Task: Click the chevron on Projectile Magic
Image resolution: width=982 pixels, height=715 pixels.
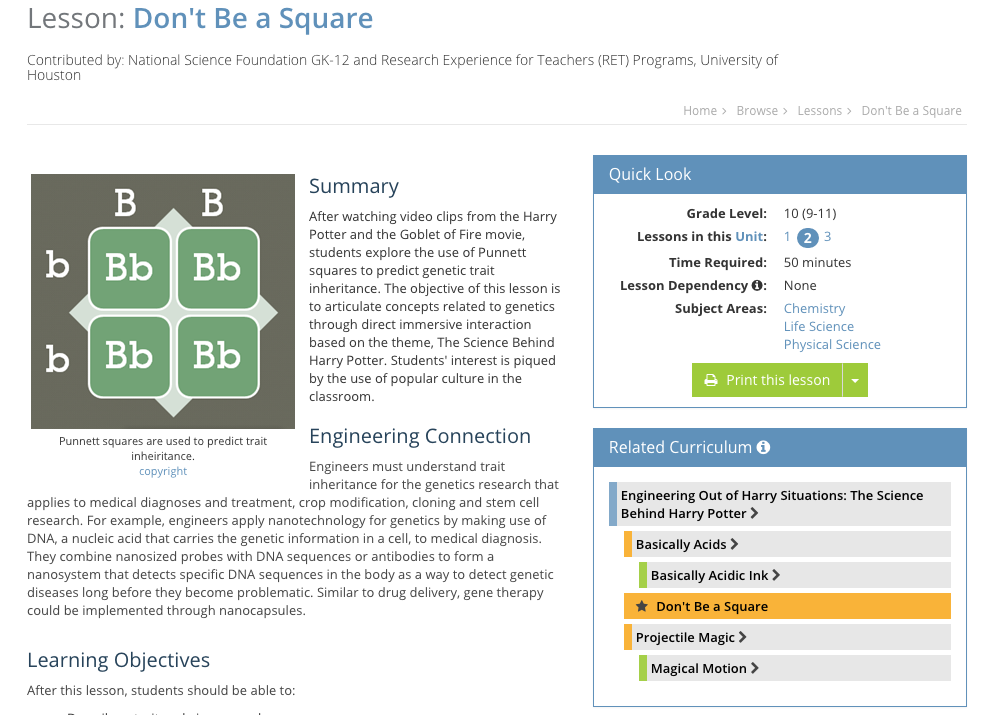Action: click(741, 636)
